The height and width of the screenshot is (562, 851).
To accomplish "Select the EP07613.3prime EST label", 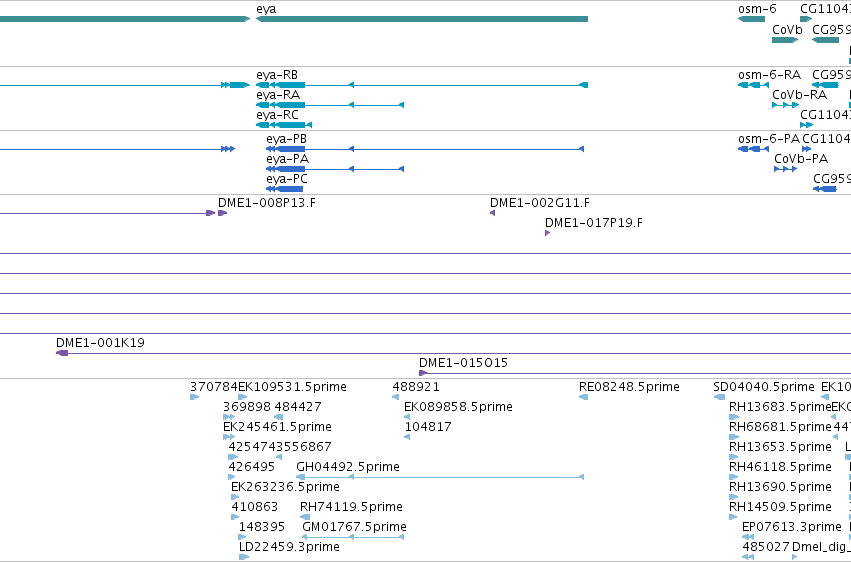I will coord(791,527).
